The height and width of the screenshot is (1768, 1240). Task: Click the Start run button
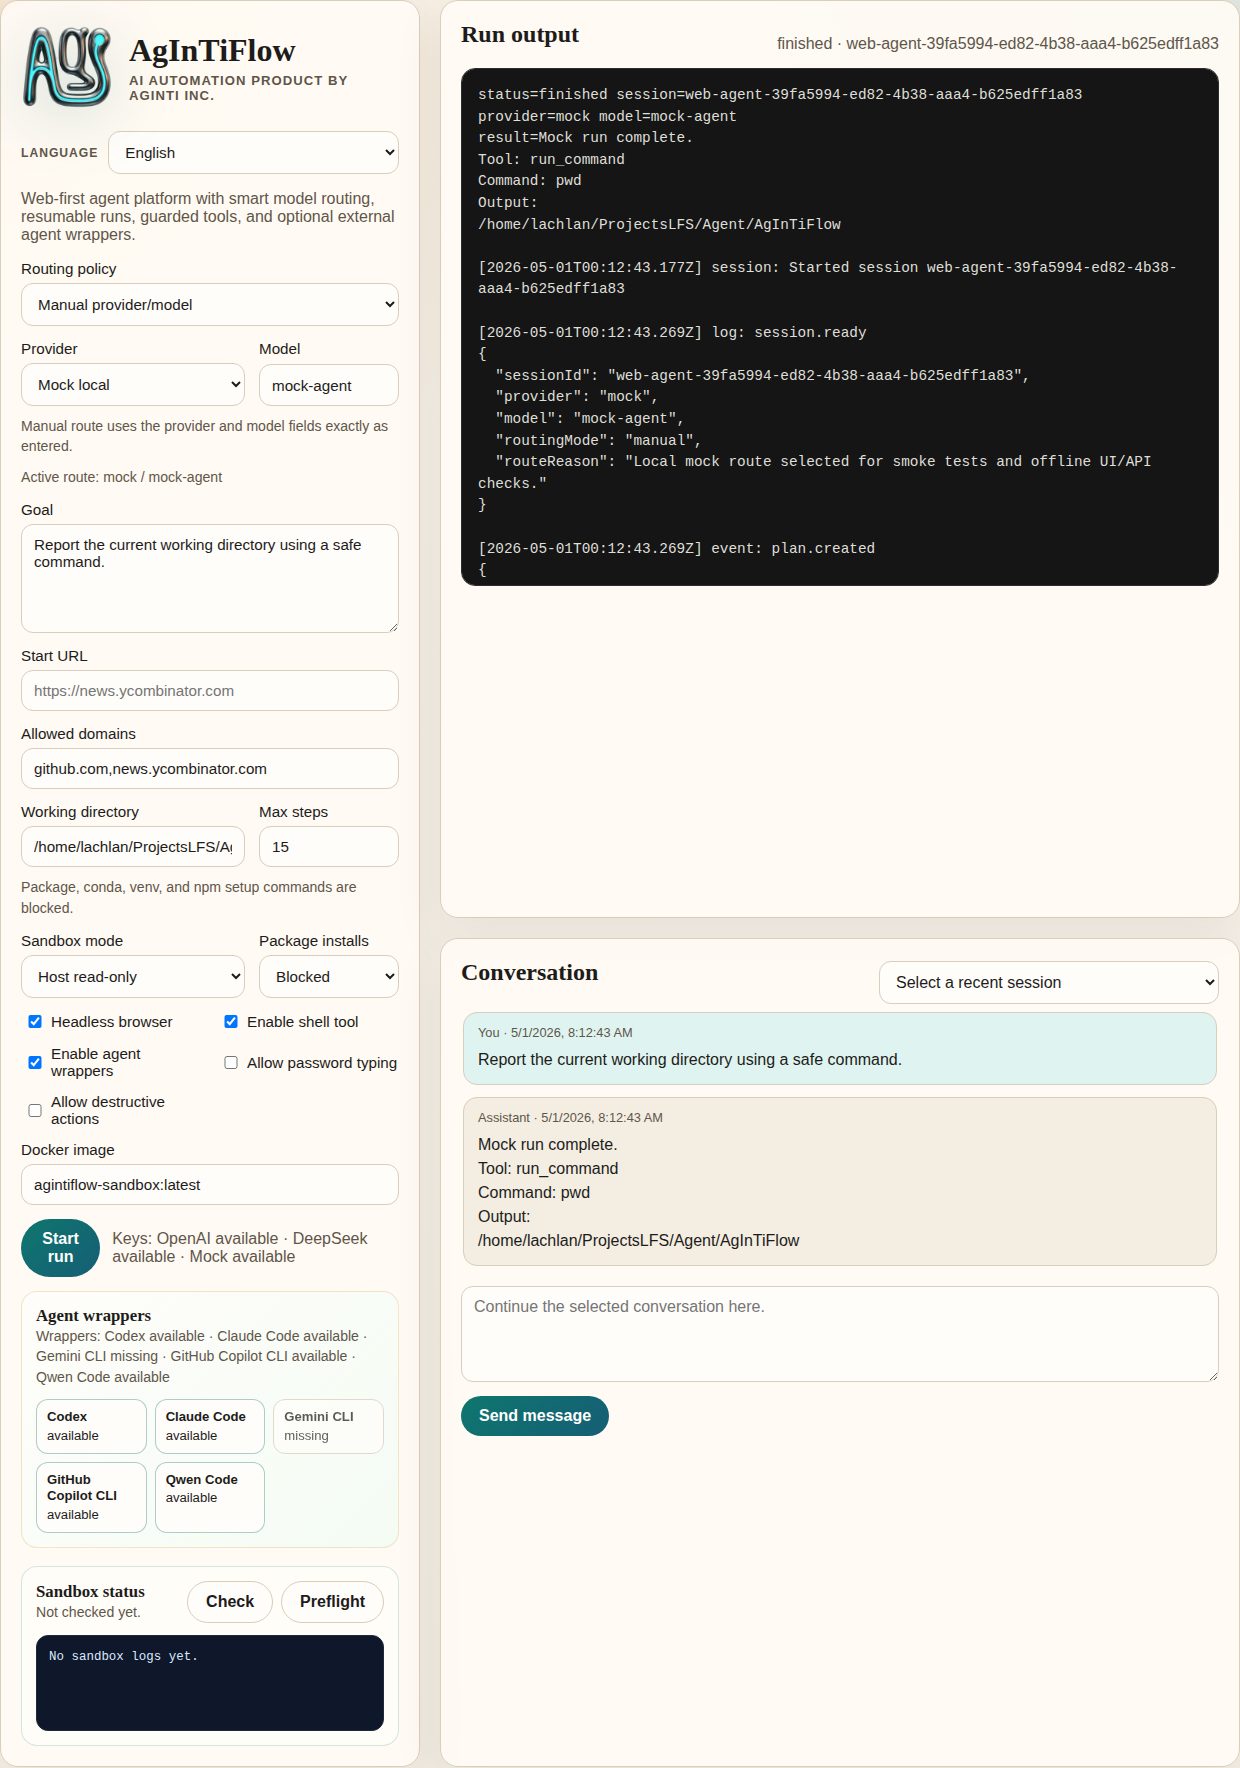point(60,1248)
